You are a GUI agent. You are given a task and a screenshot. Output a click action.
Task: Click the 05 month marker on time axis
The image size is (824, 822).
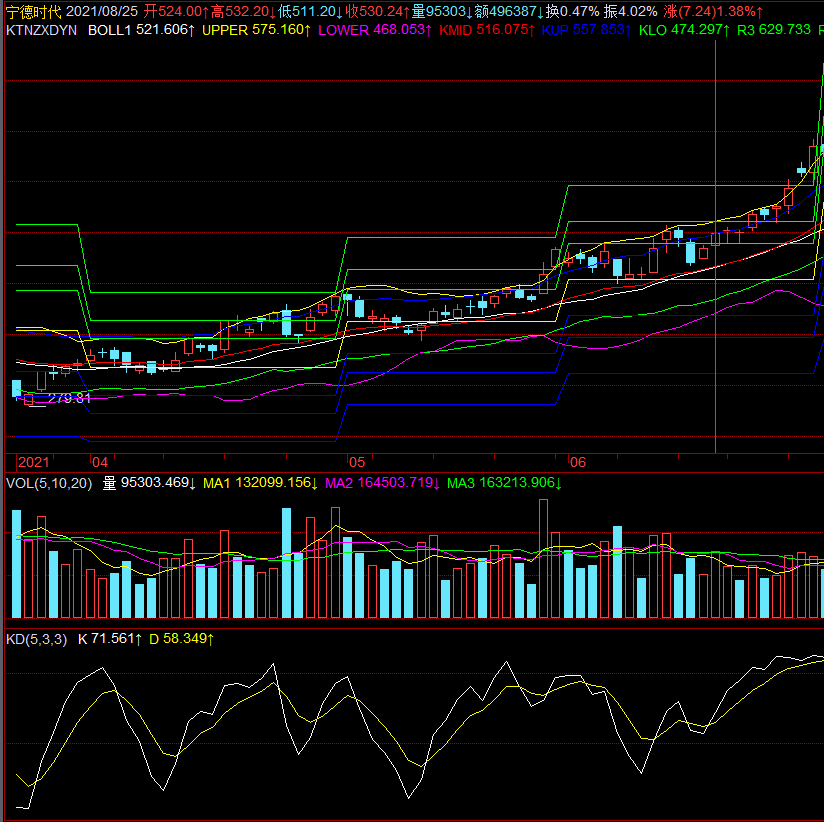coord(357,463)
